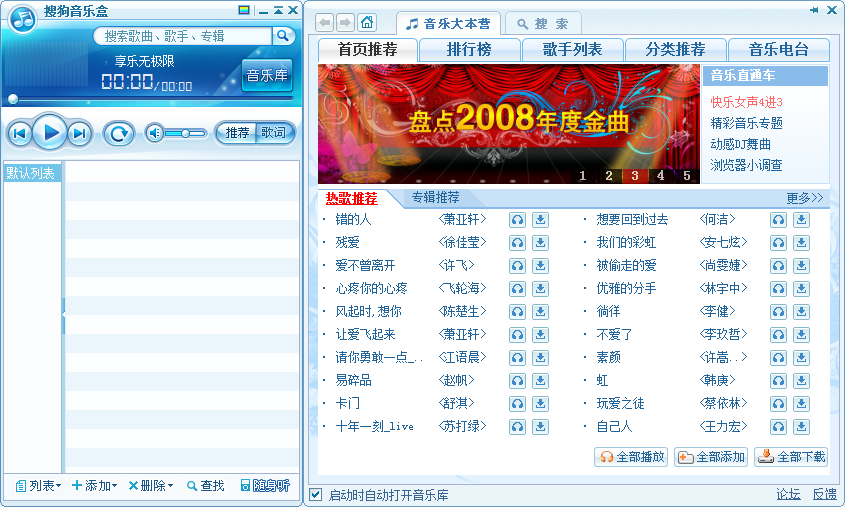Open the 首页推荐 tab
The image size is (845, 507).
pos(368,50)
